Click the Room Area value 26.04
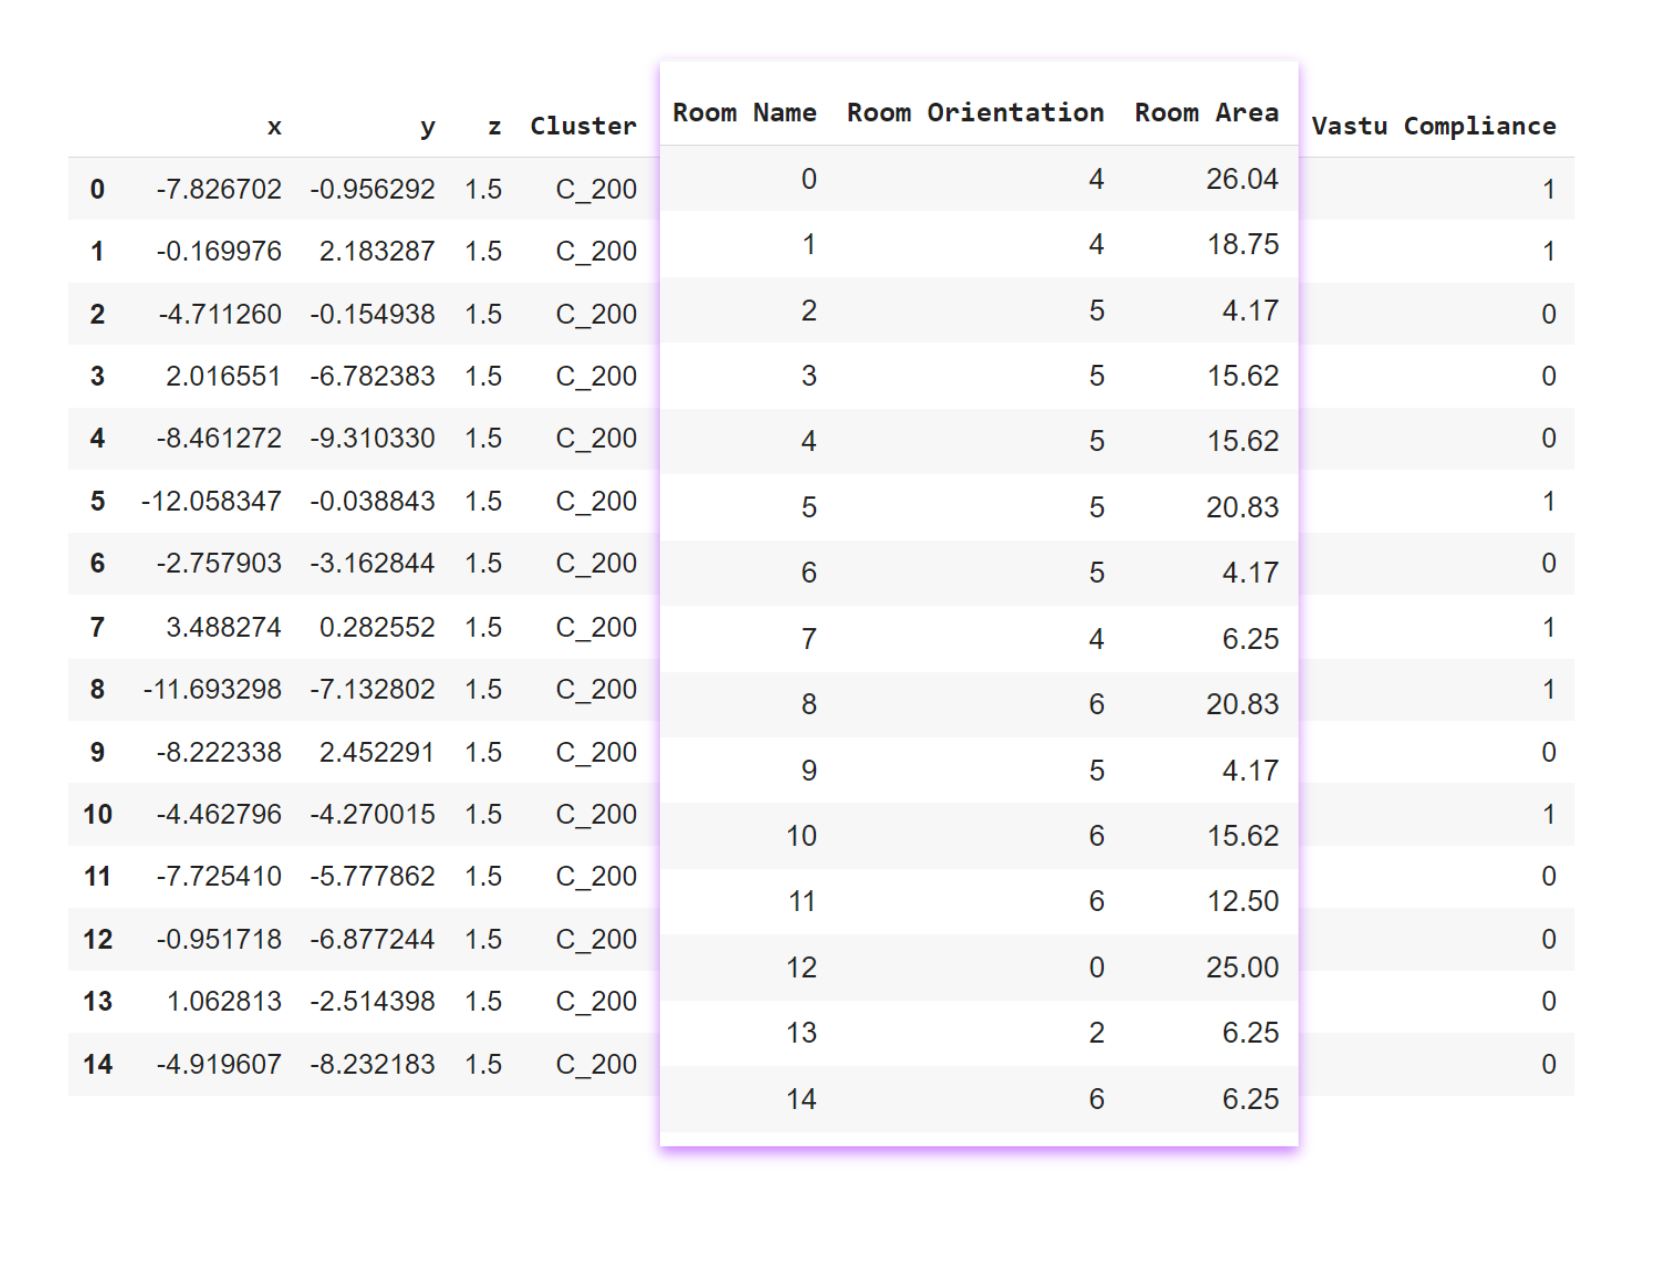 coord(1242,179)
